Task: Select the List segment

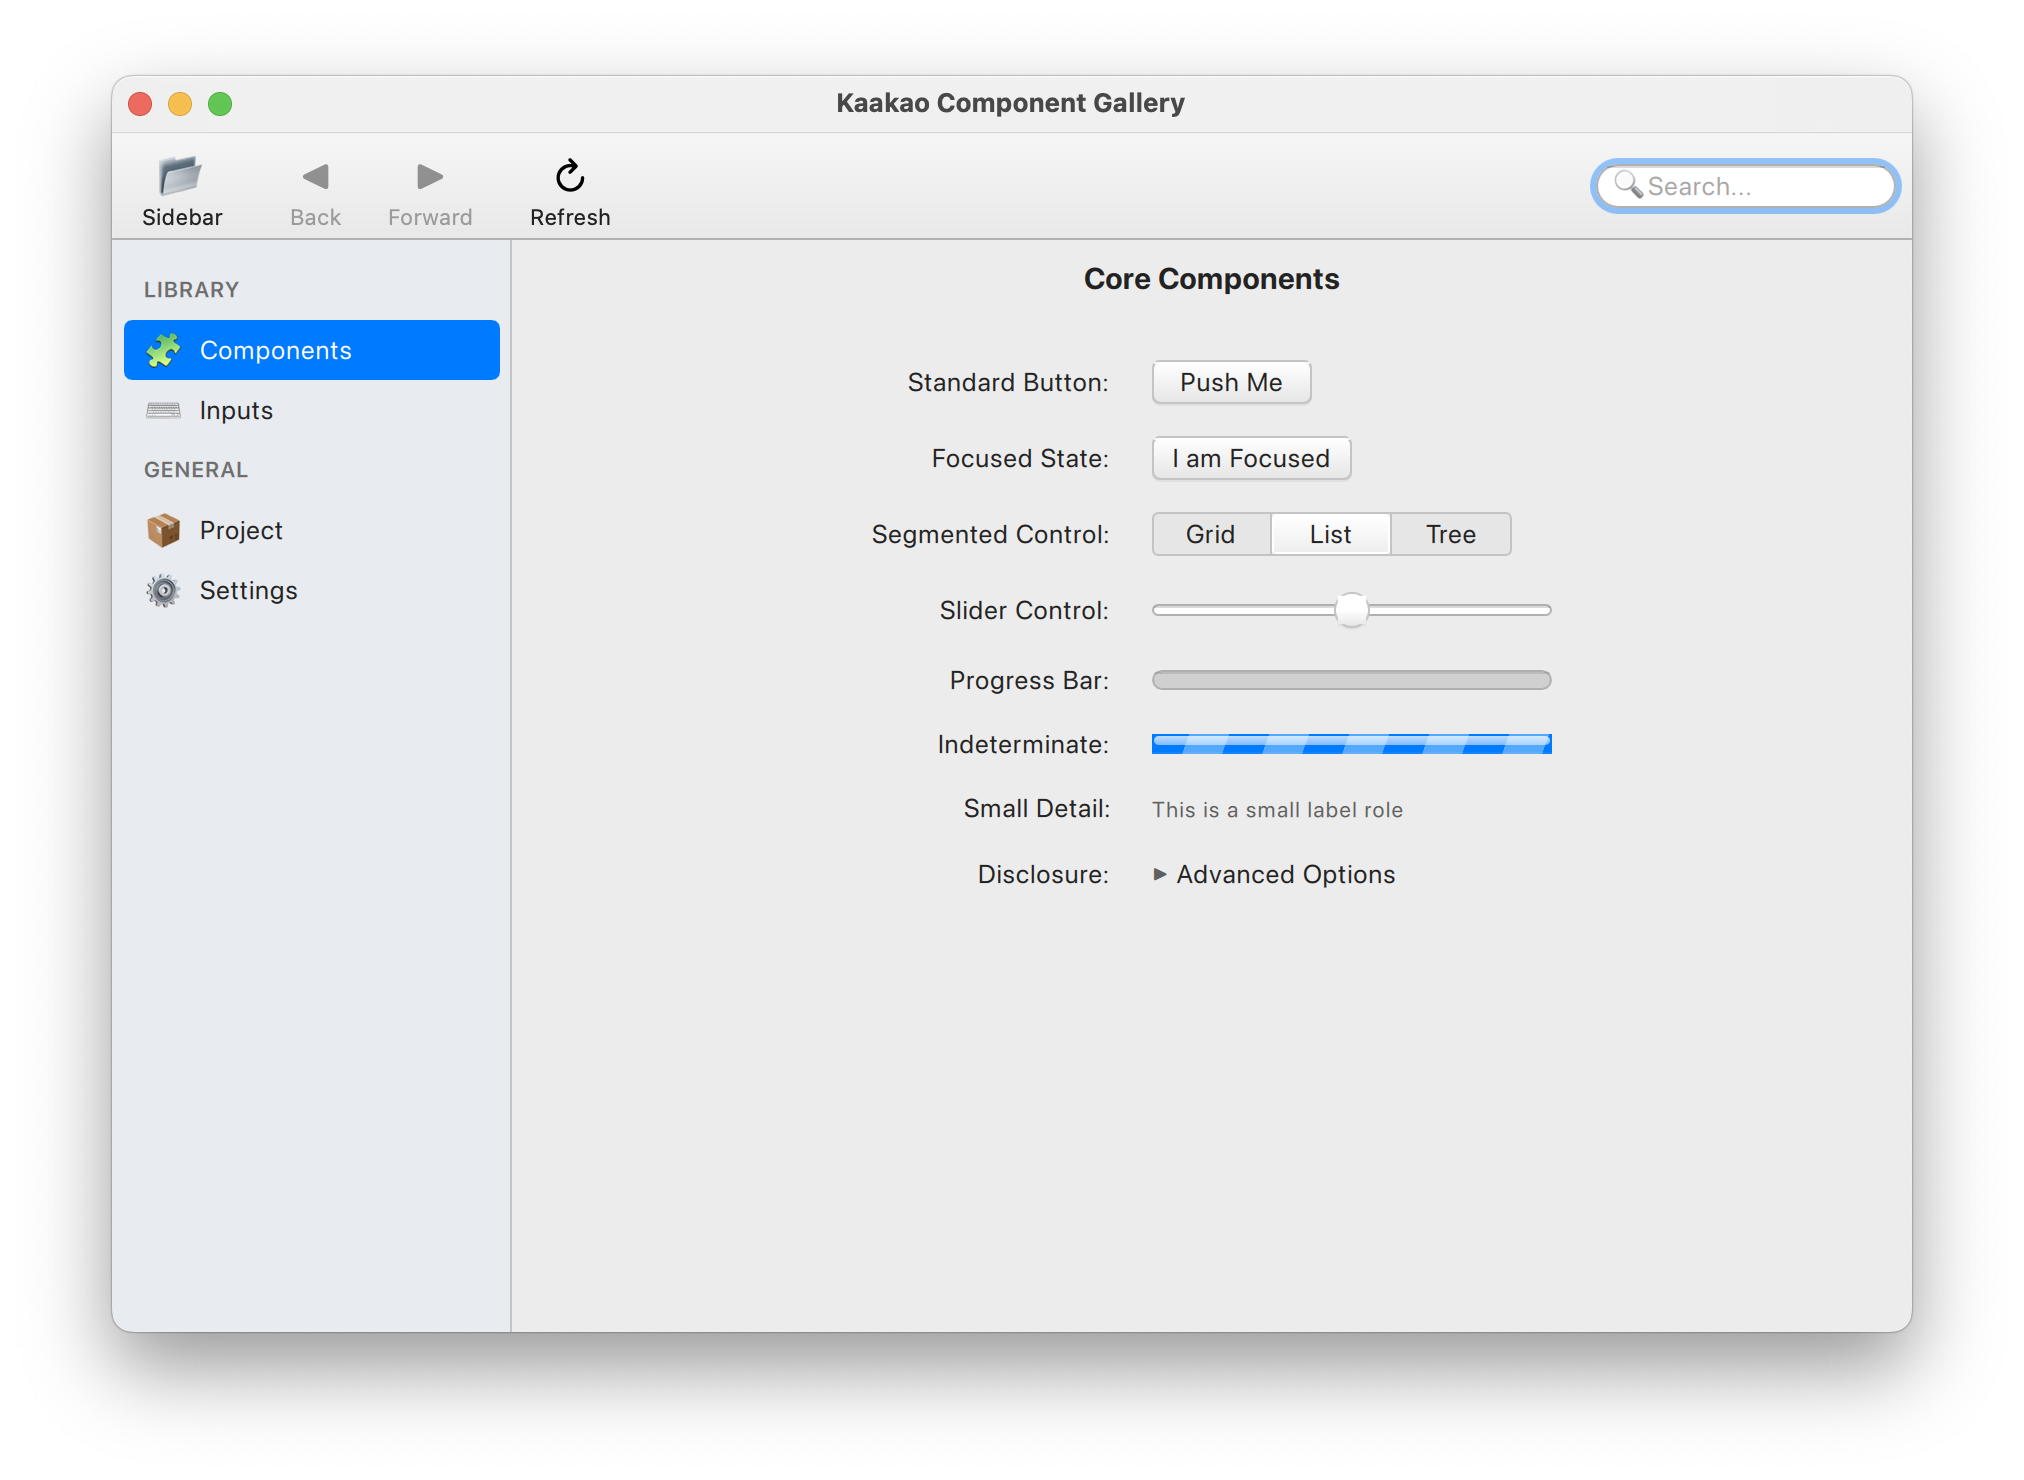Action: click(x=1331, y=534)
